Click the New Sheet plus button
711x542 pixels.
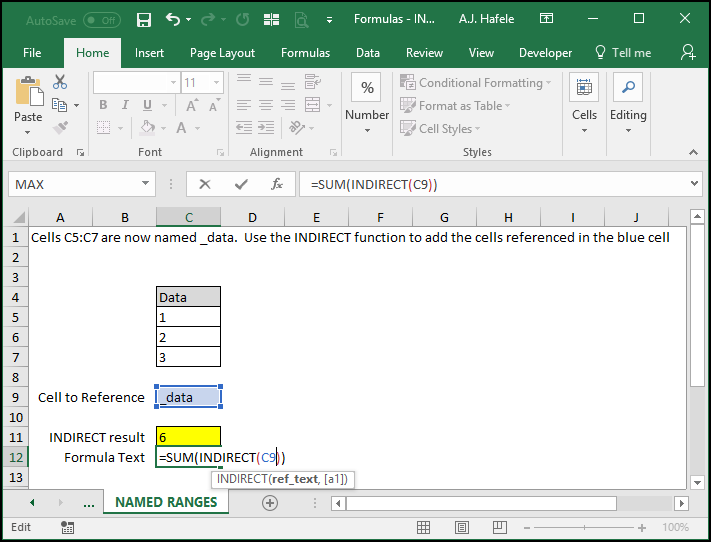tap(270, 503)
